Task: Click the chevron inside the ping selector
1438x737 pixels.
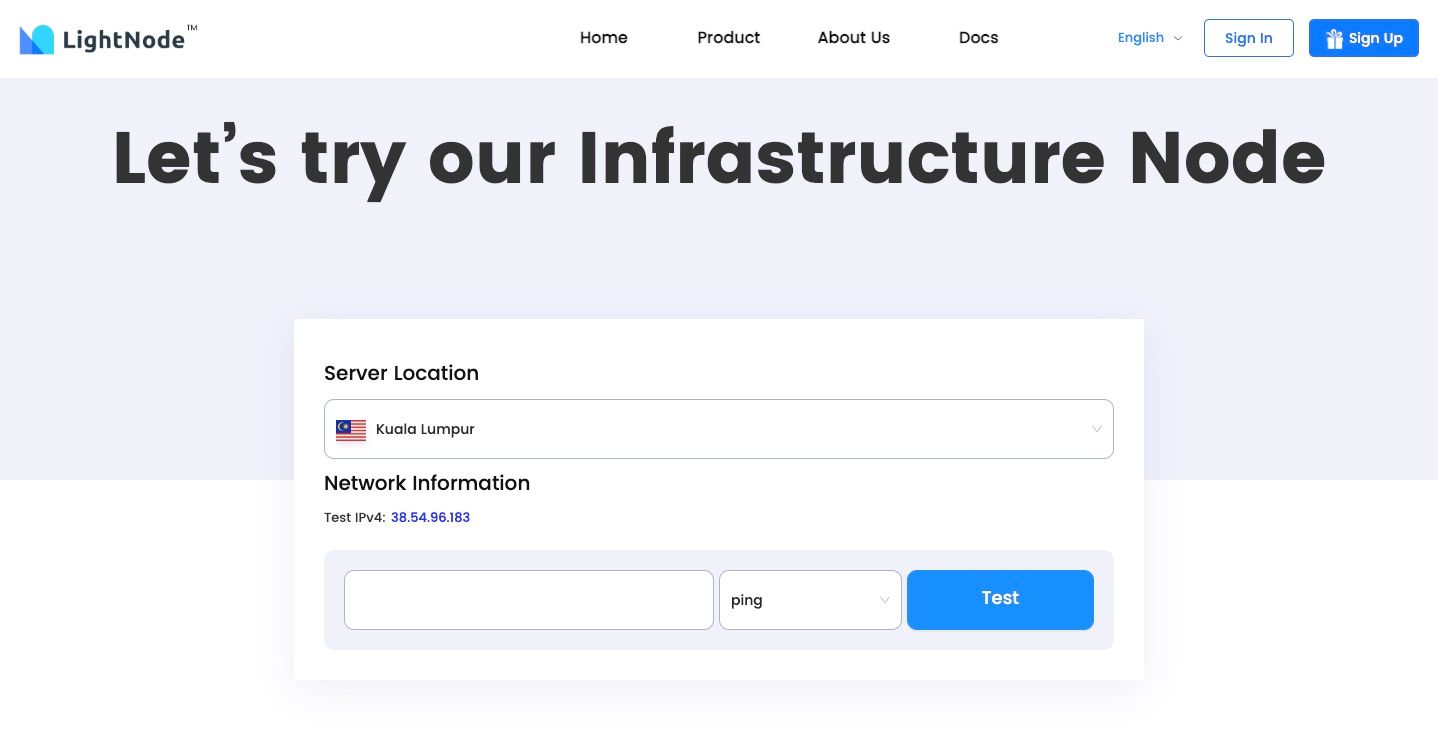Action: click(884, 600)
